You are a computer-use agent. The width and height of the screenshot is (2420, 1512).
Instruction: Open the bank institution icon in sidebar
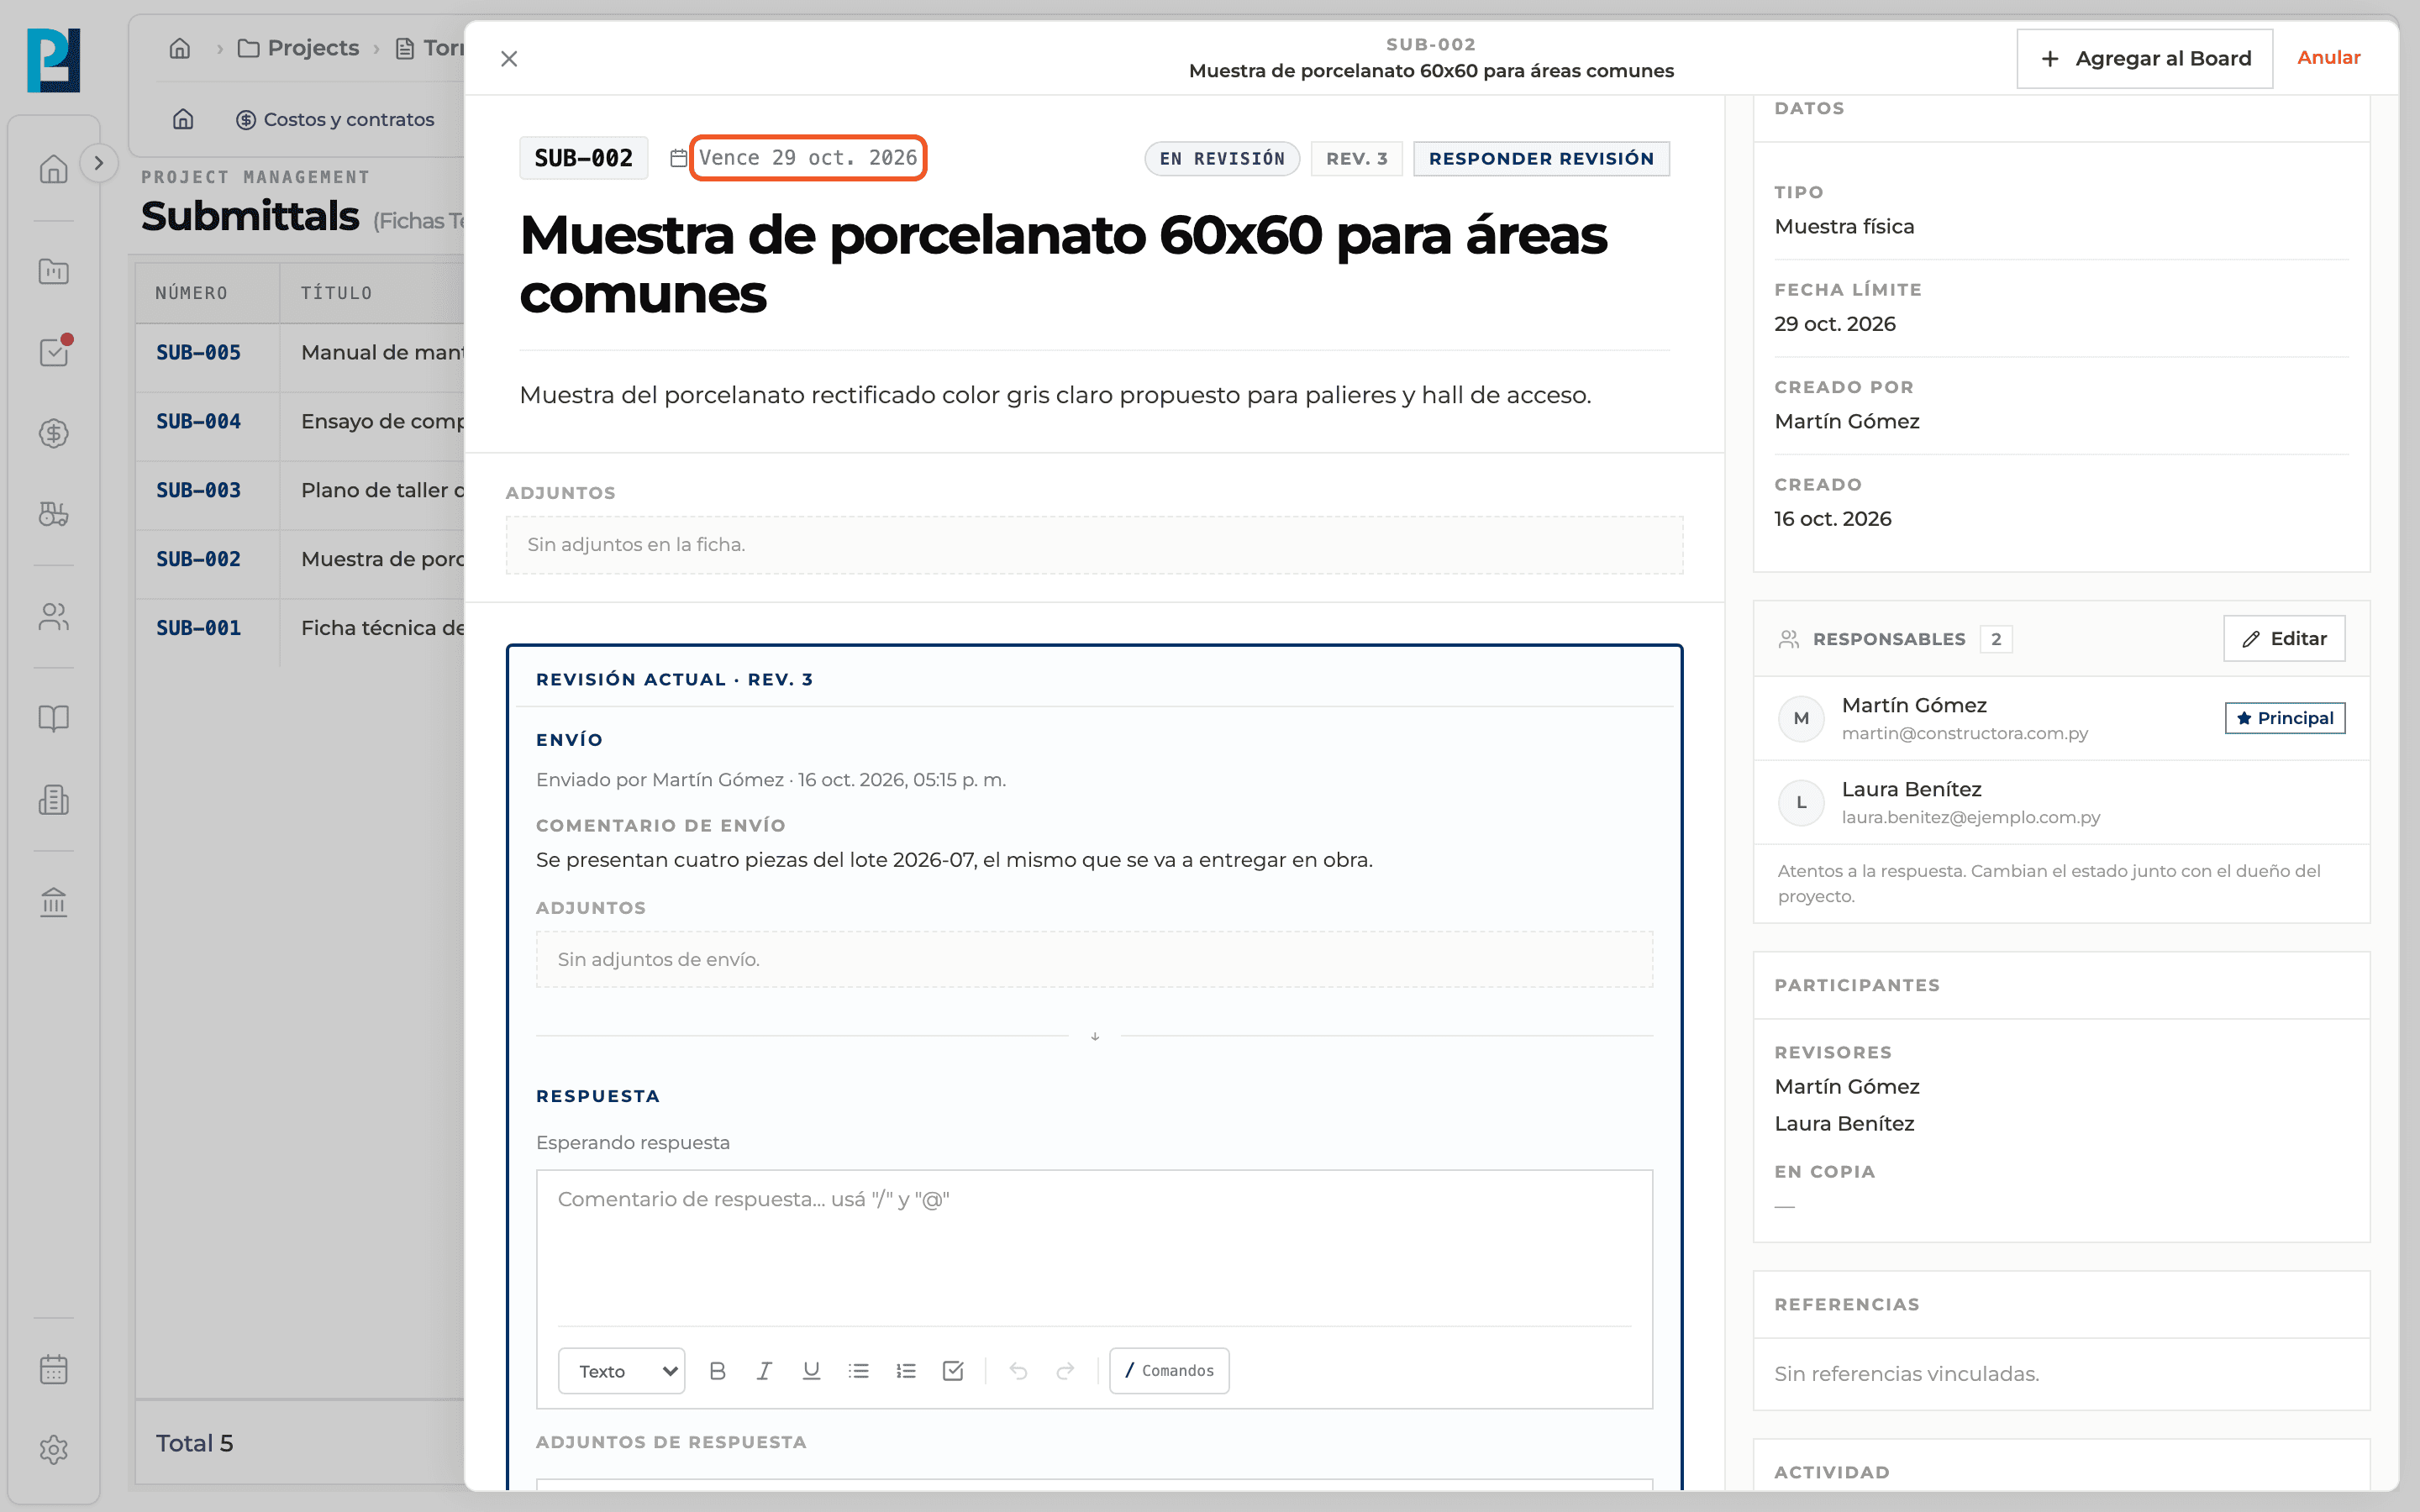[x=53, y=902]
